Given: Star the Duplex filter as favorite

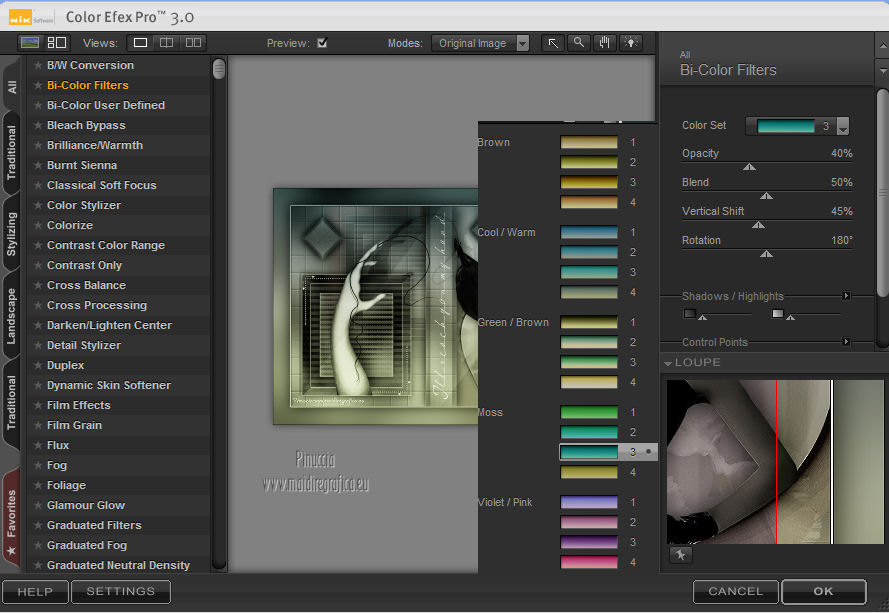Looking at the screenshot, I should pyautogui.click(x=38, y=365).
